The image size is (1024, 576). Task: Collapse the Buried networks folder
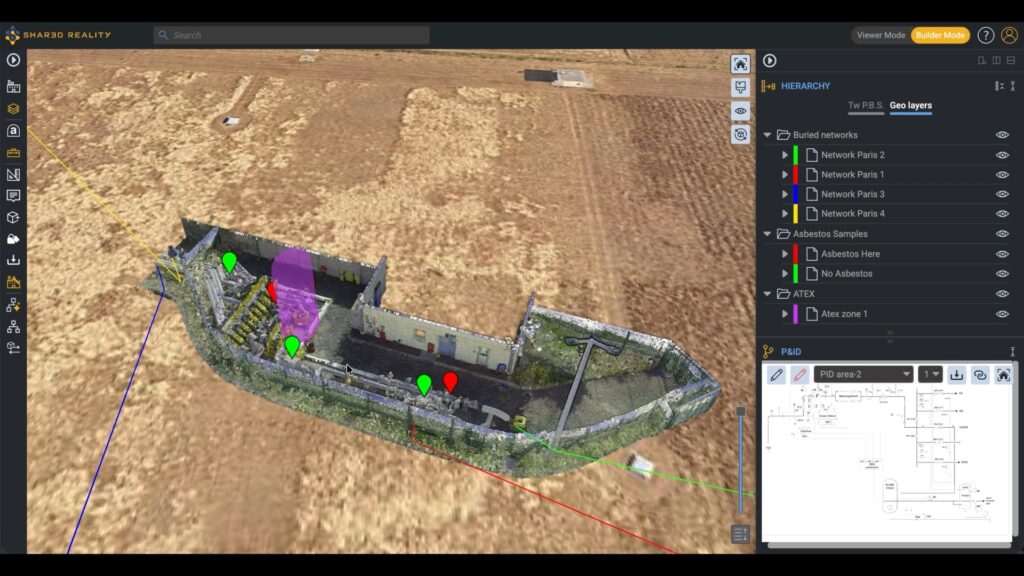(768, 134)
